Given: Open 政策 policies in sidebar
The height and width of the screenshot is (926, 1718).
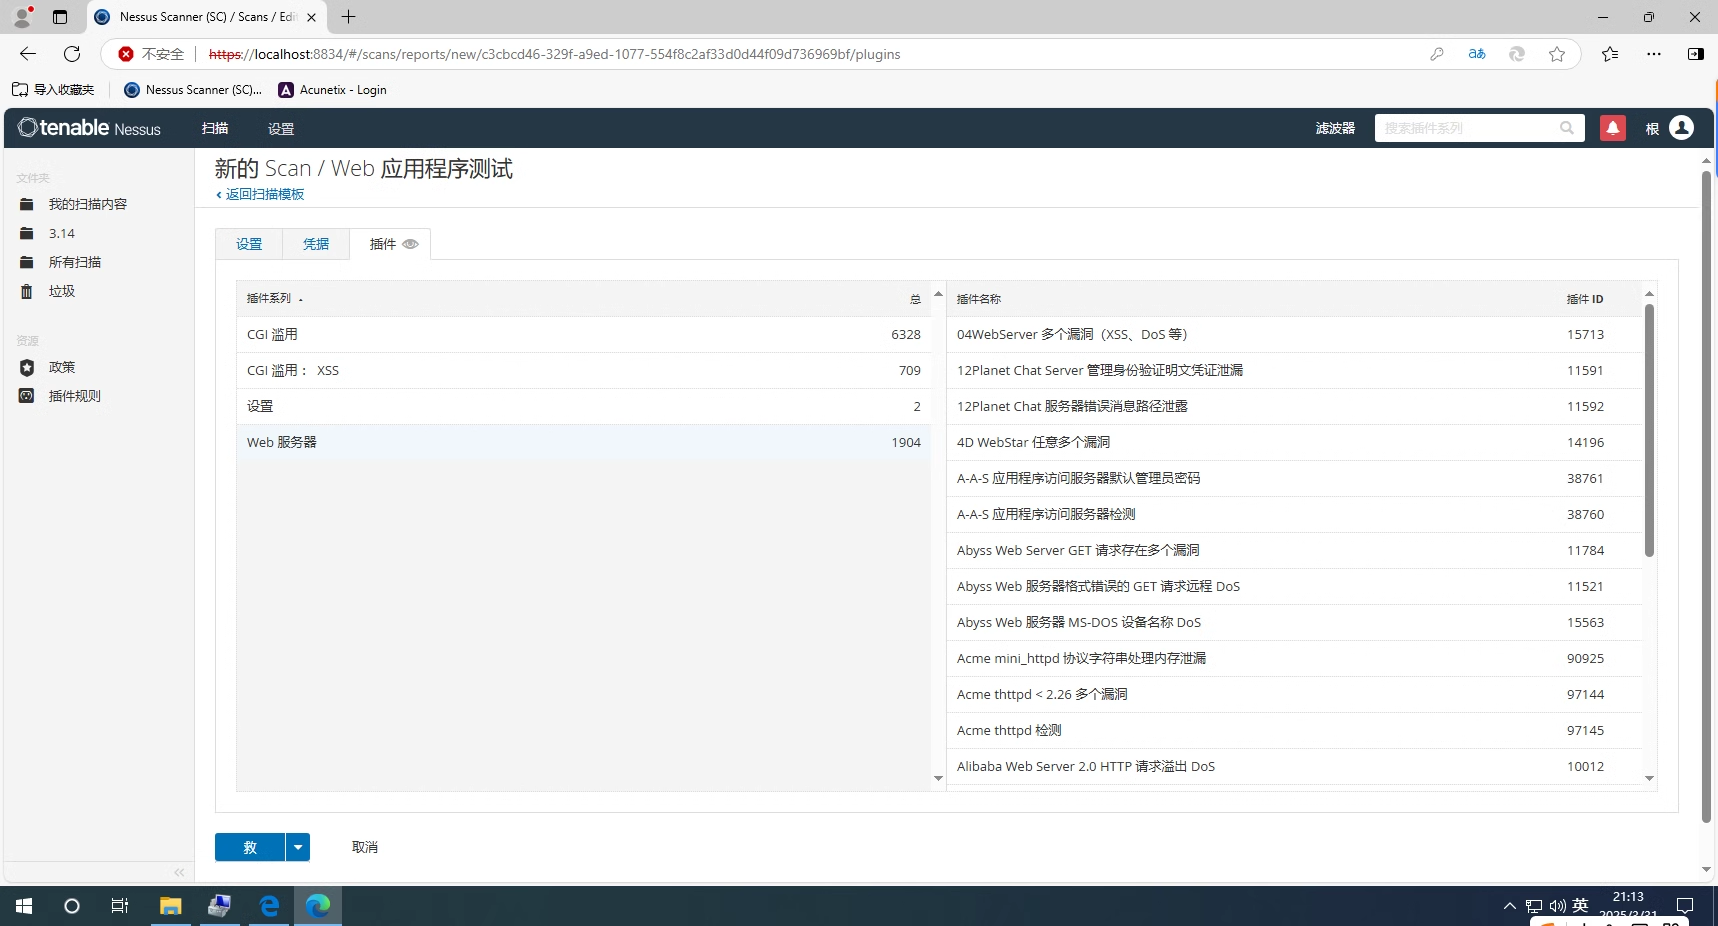Looking at the screenshot, I should click(62, 367).
